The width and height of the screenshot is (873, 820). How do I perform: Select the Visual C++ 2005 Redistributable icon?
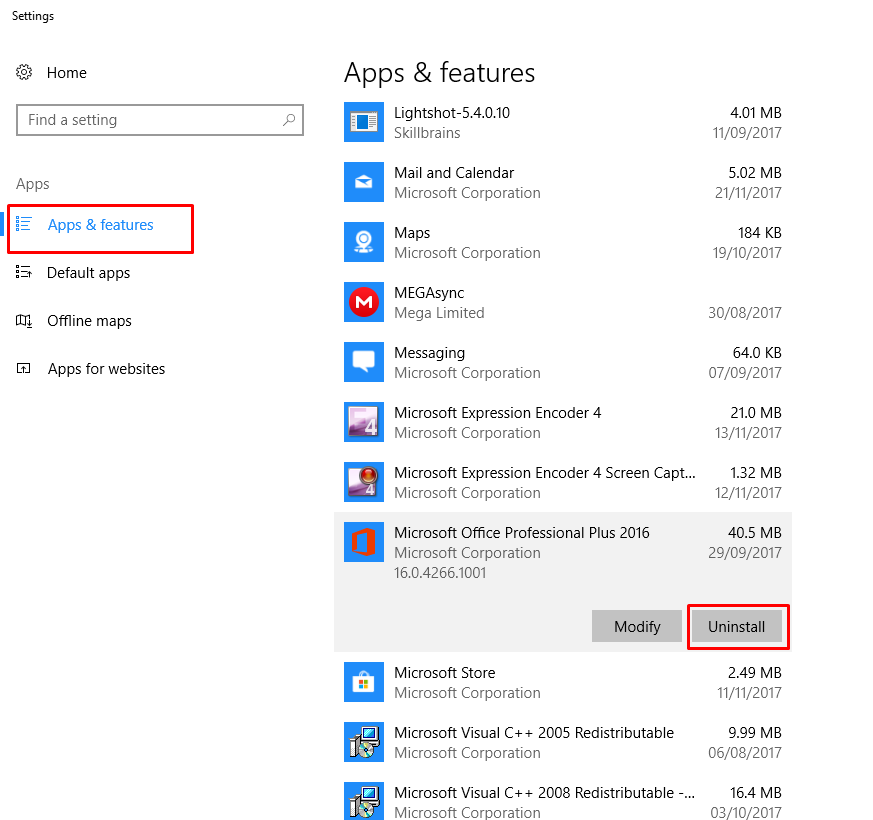pyautogui.click(x=364, y=742)
